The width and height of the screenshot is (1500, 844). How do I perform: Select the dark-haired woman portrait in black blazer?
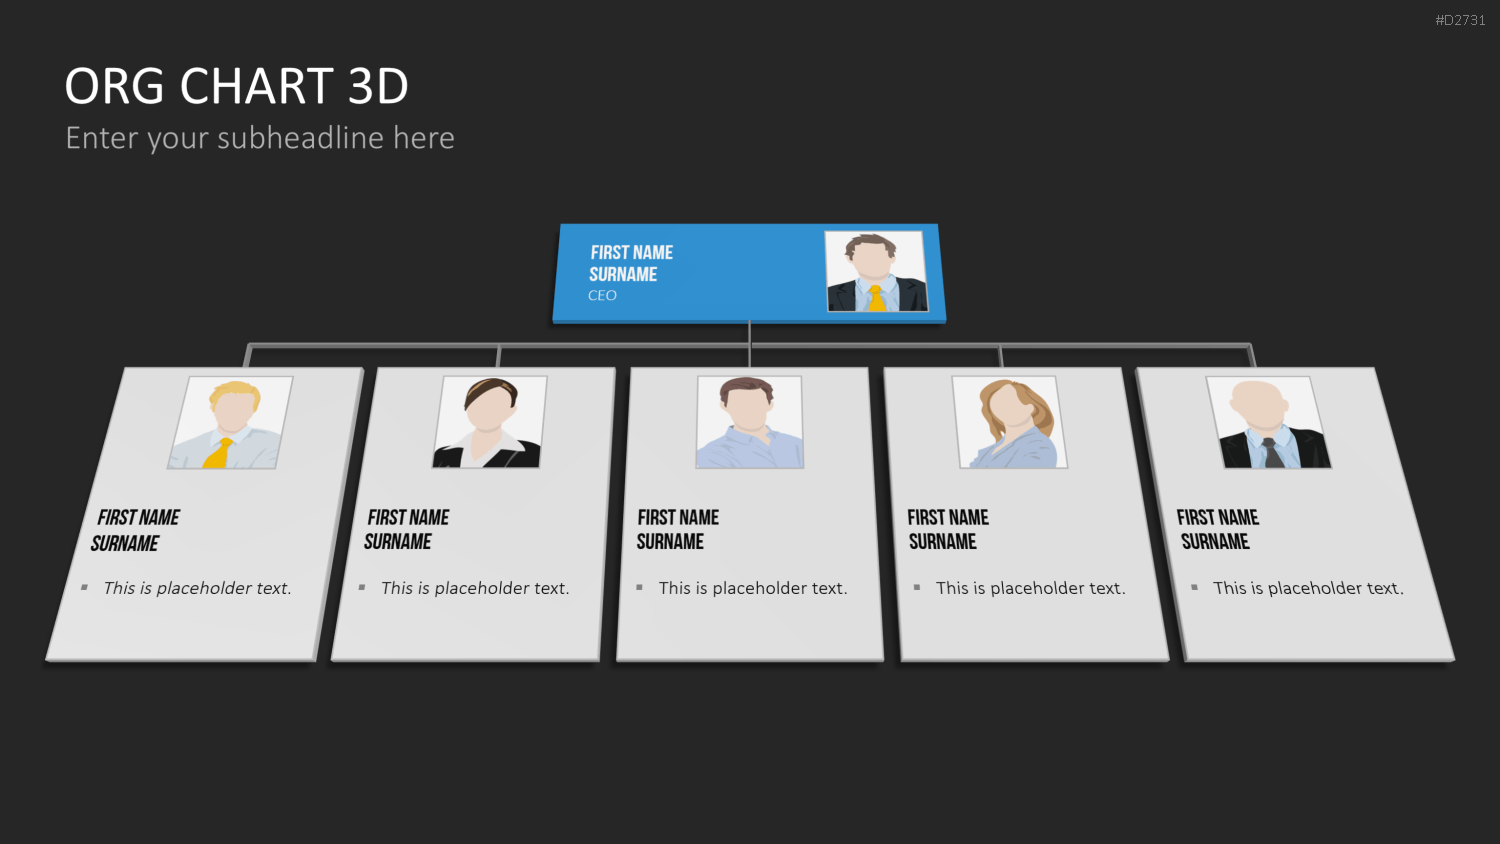(490, 422)
